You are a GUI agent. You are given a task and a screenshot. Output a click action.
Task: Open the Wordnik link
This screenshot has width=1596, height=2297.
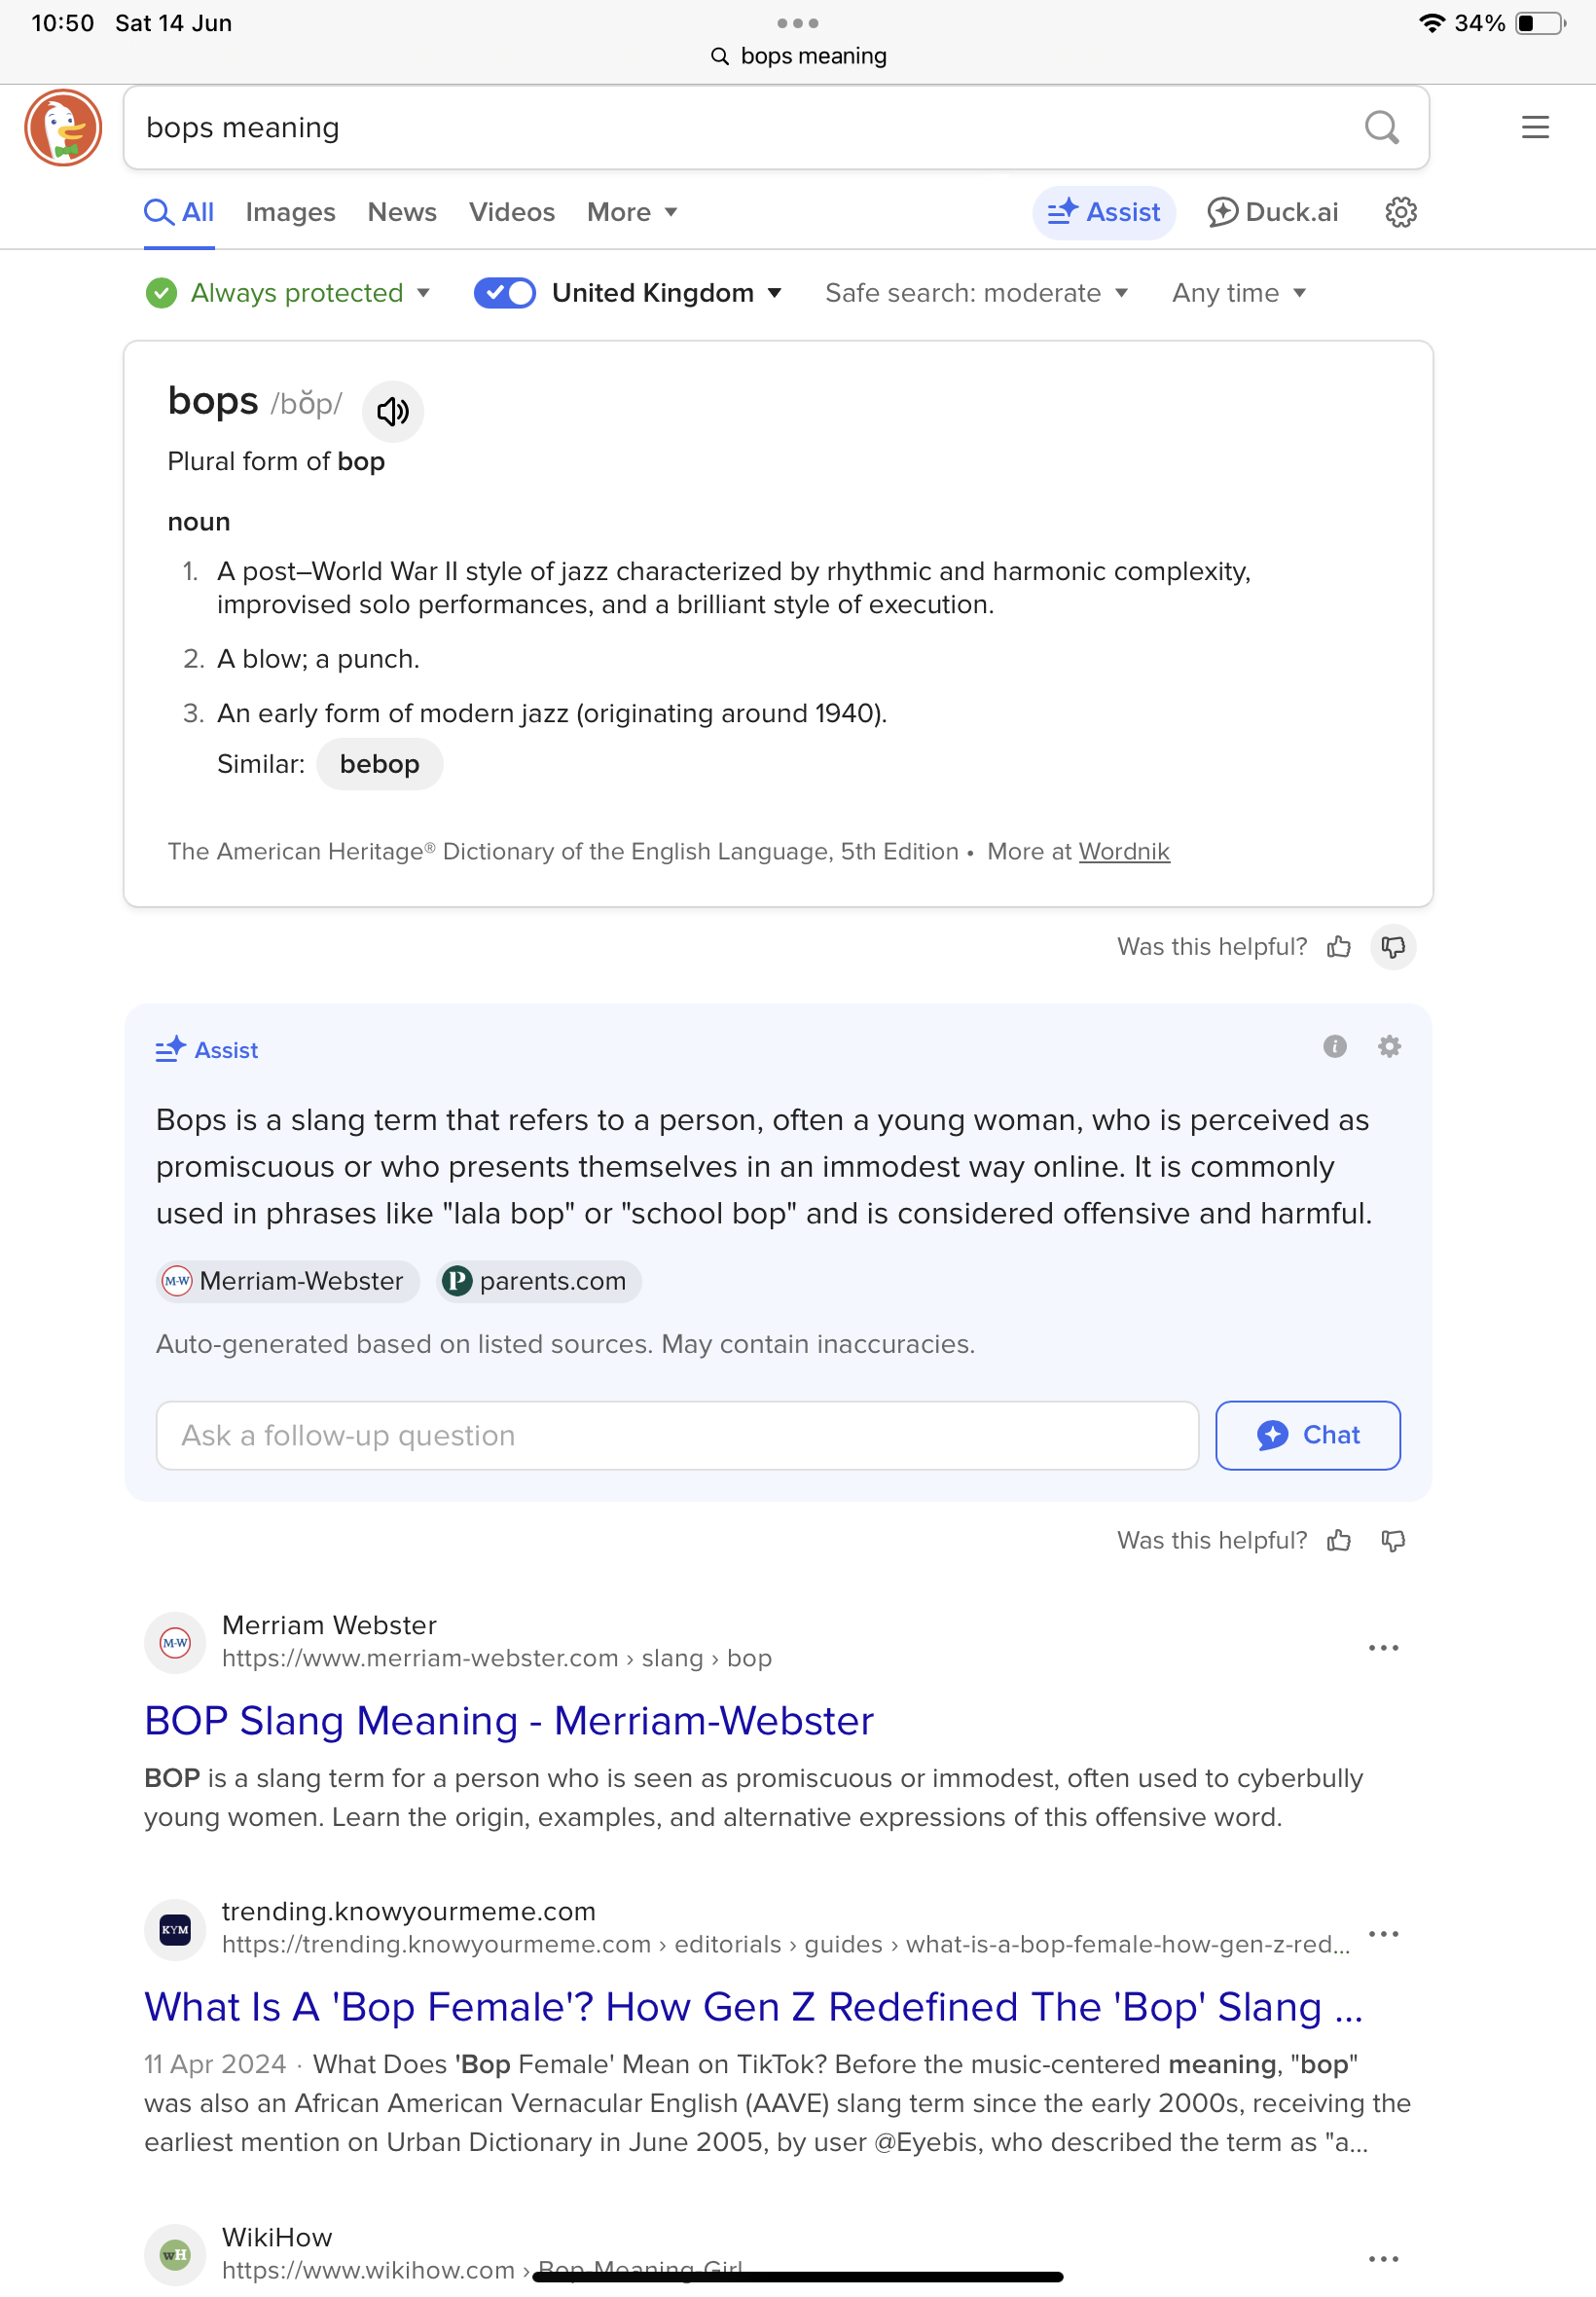click(x=1123, y=852)
